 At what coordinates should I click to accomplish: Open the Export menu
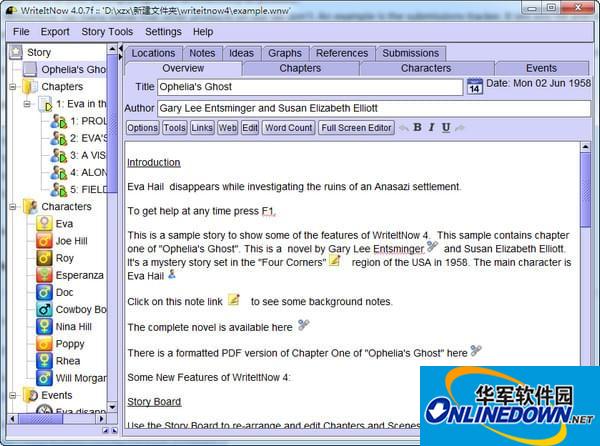click(55, 32)
